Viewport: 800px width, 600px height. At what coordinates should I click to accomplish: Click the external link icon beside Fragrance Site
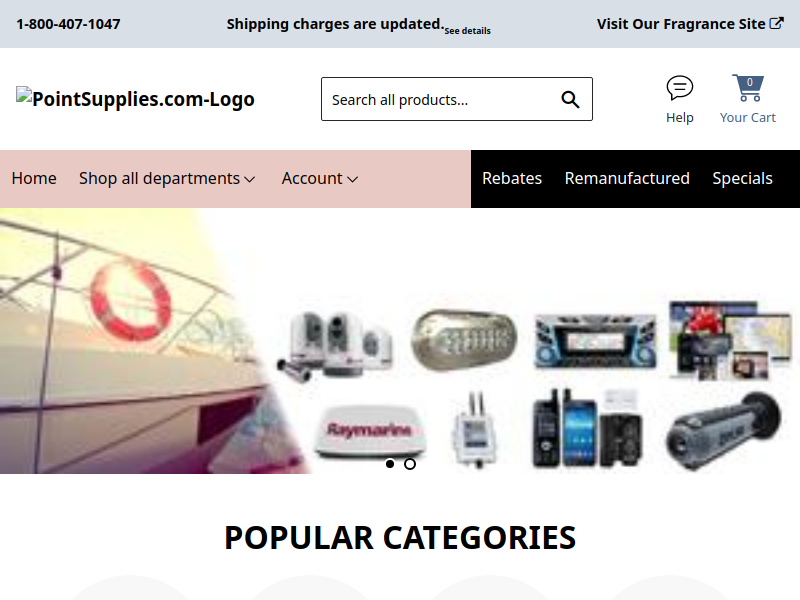coord(776,23)
